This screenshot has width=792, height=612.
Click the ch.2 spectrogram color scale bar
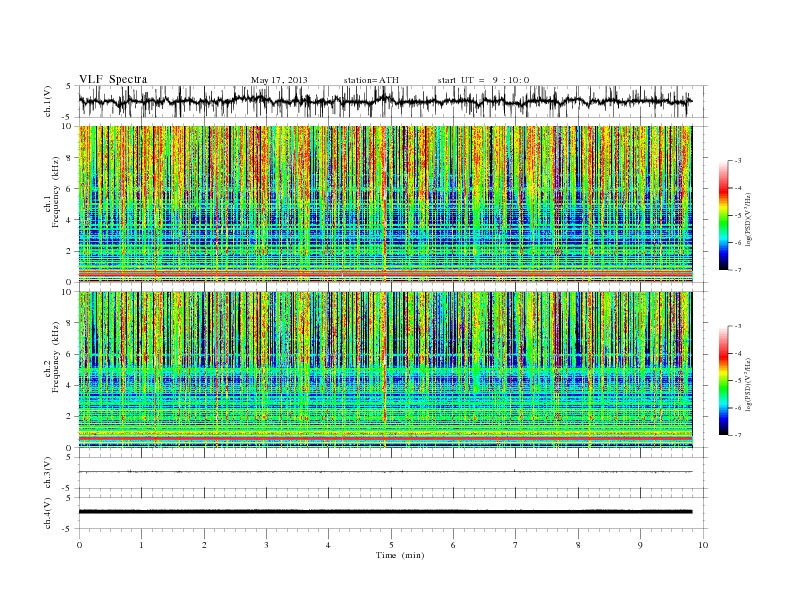click(723, 380)
